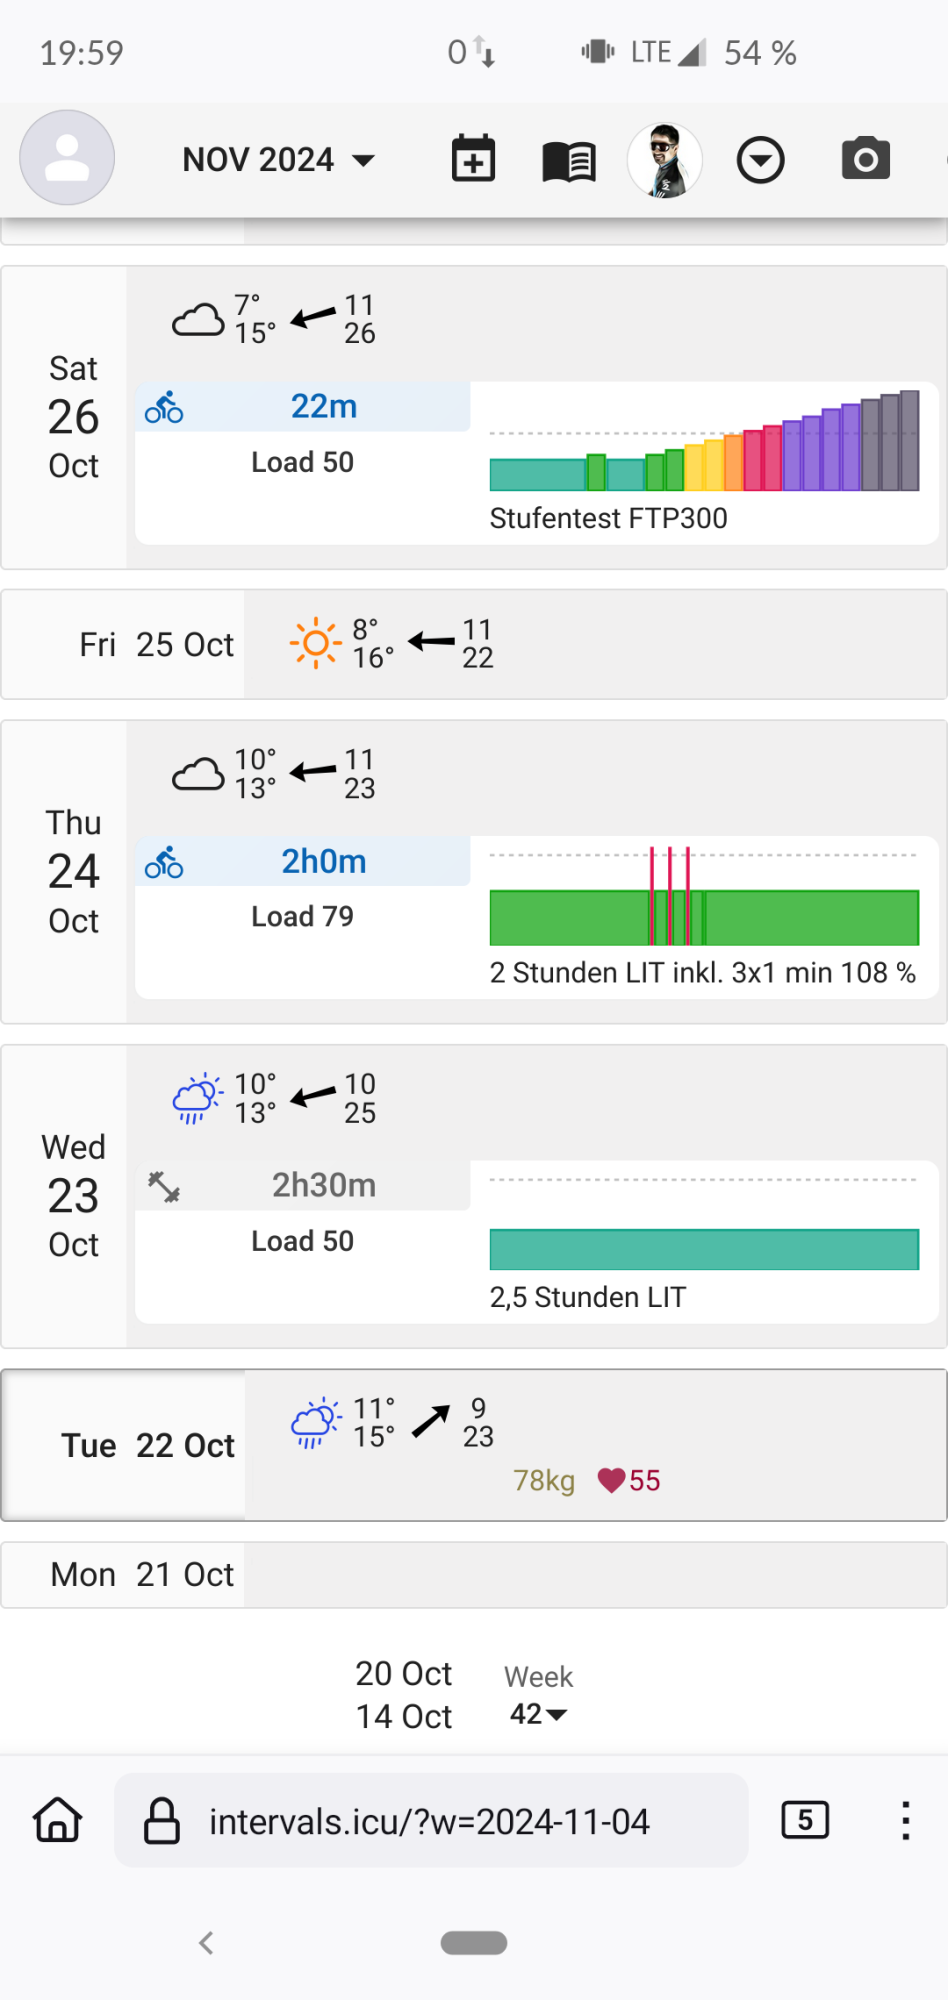Open the gray default avatar icon
948x2000 pixels.
click(67, 158)
